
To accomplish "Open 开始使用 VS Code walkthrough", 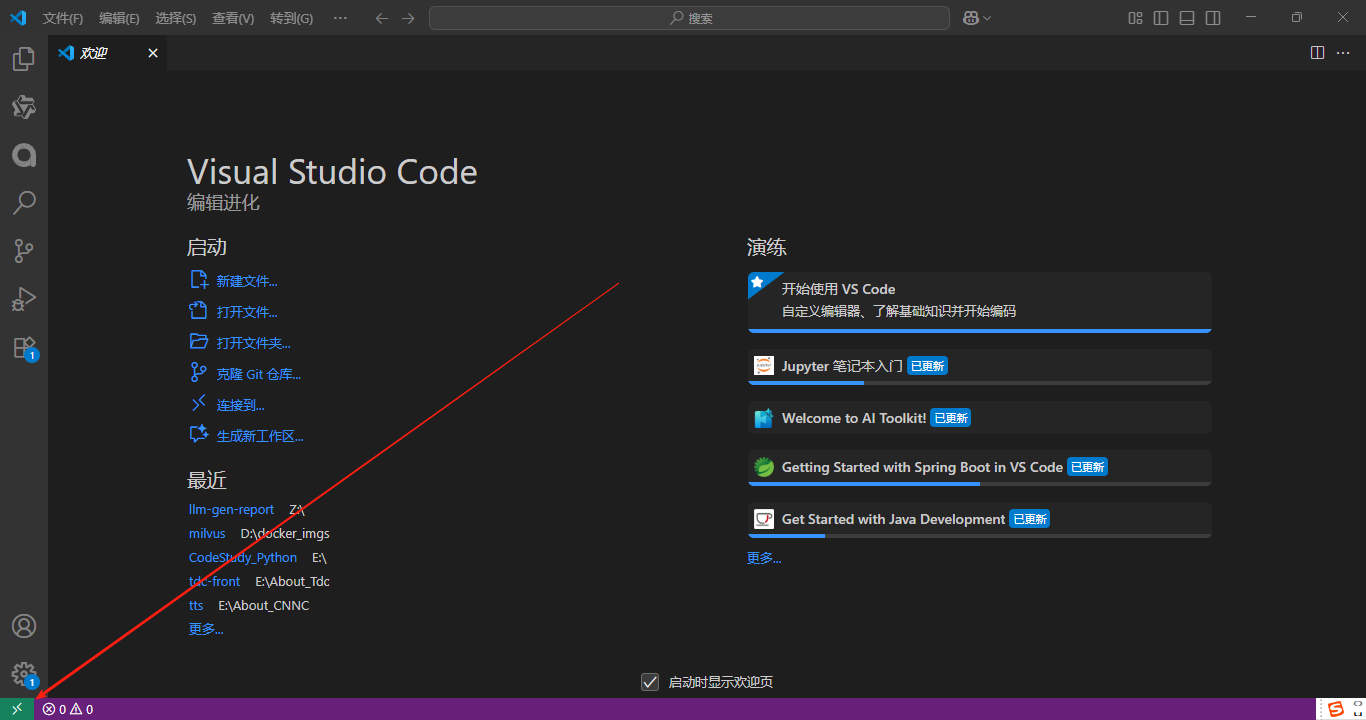I will (x=980, y=302).
